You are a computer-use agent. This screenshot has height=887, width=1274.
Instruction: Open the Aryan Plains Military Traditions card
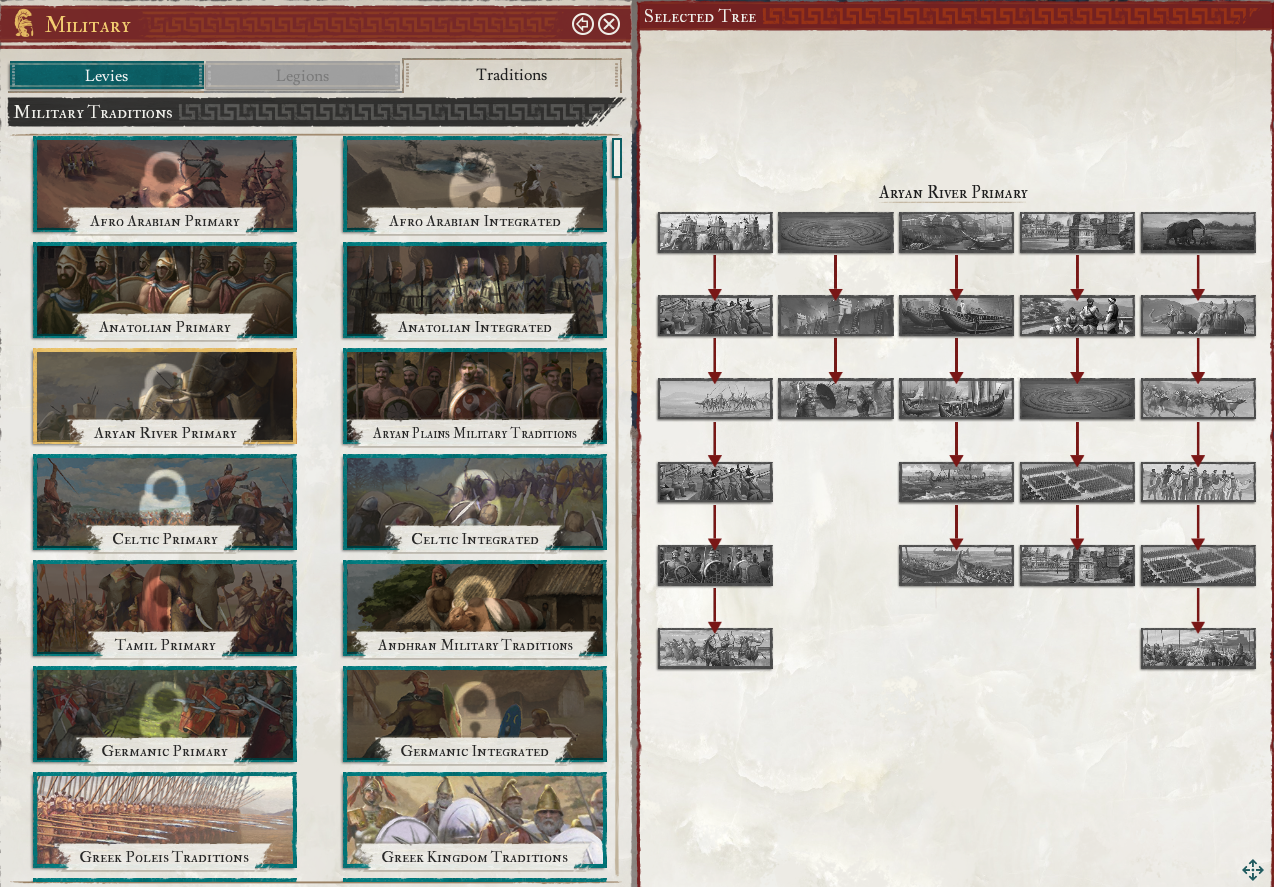tap(475, 397)
